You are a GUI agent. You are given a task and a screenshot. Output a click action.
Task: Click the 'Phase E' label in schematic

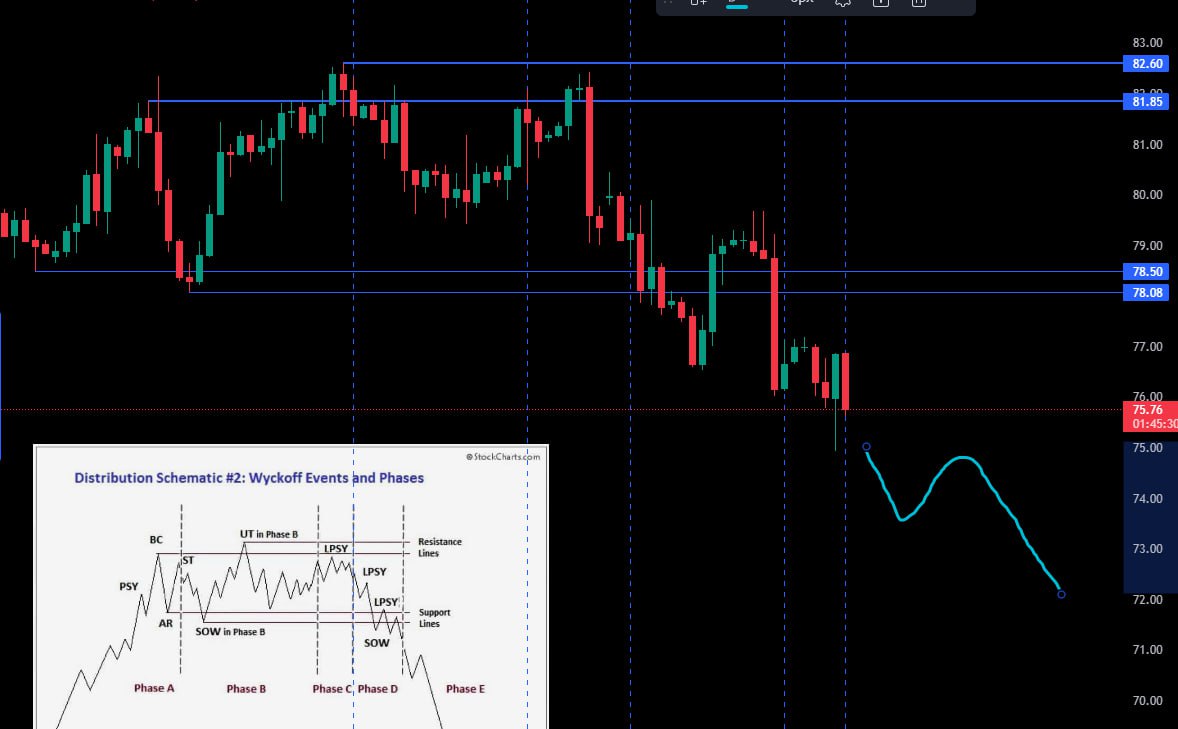point(465,688)
